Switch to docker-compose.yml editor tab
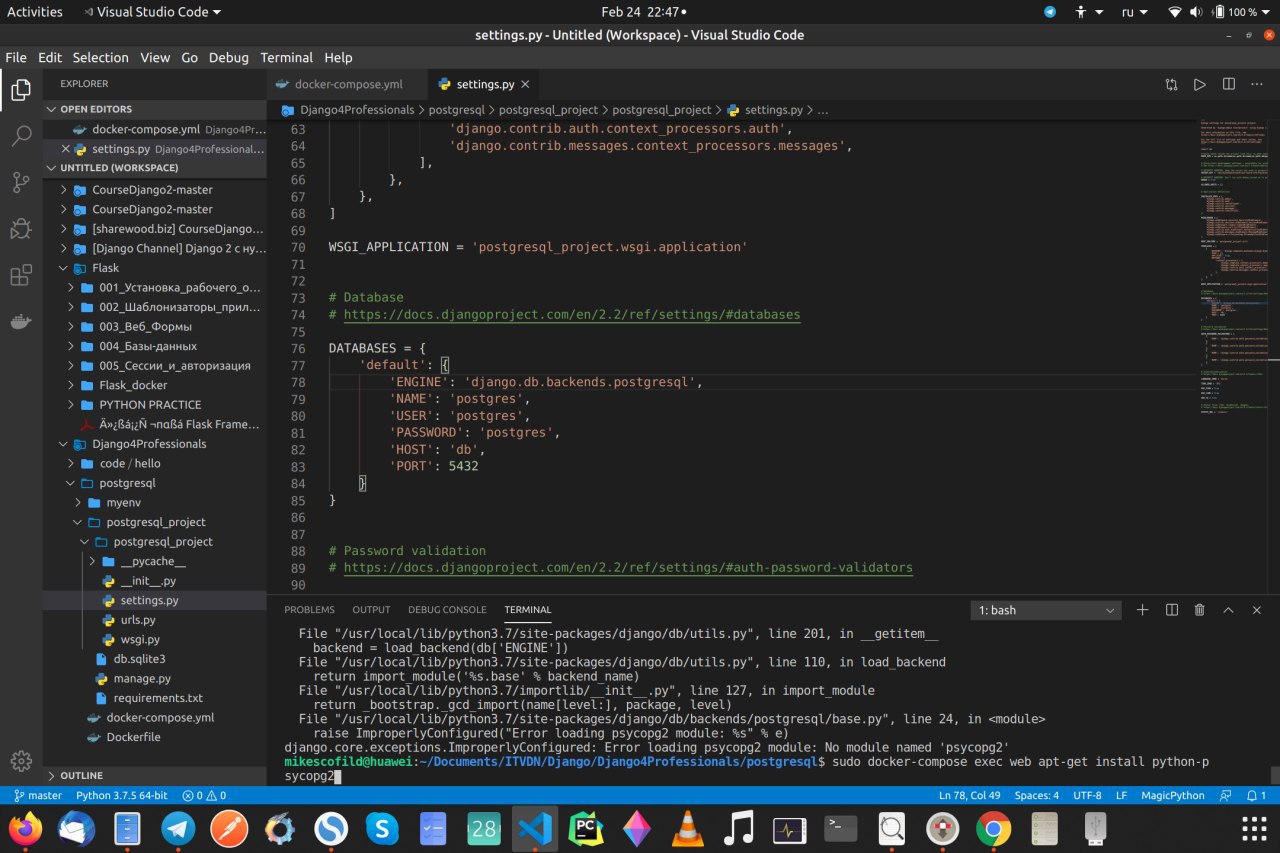 [x=347, y=85]
